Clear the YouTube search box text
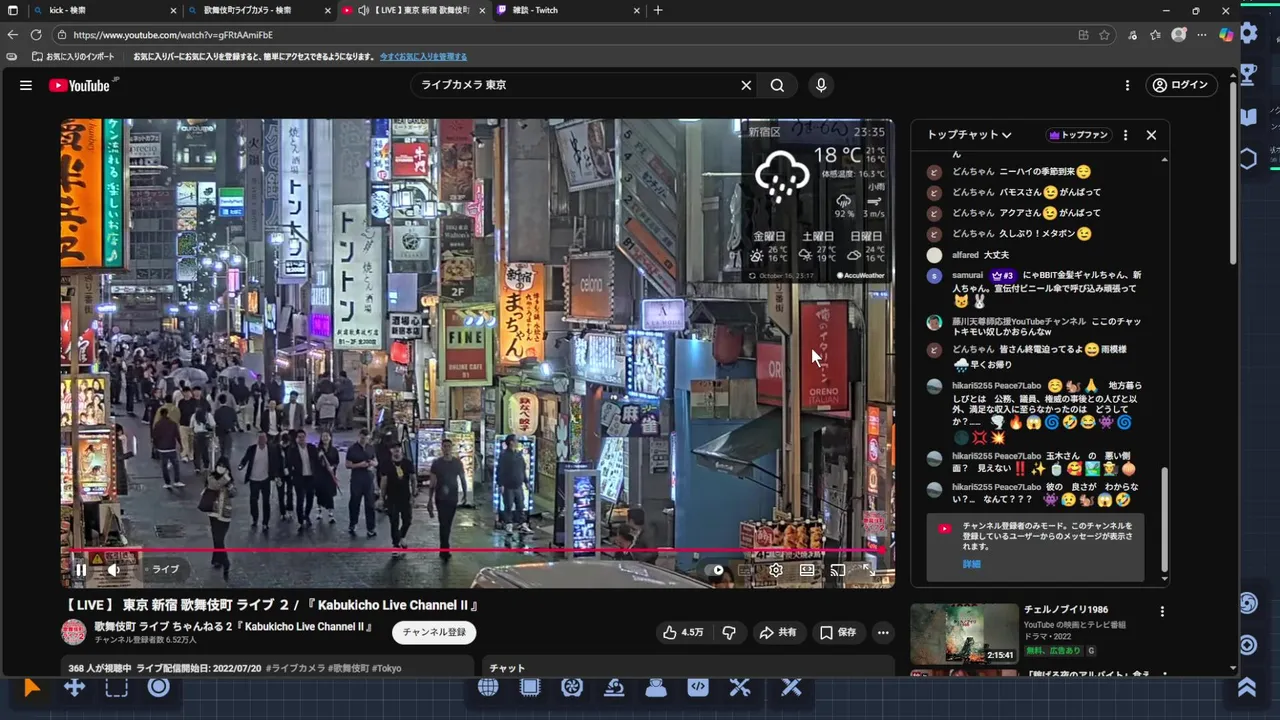1280x720 pixels. coord(745,85)
